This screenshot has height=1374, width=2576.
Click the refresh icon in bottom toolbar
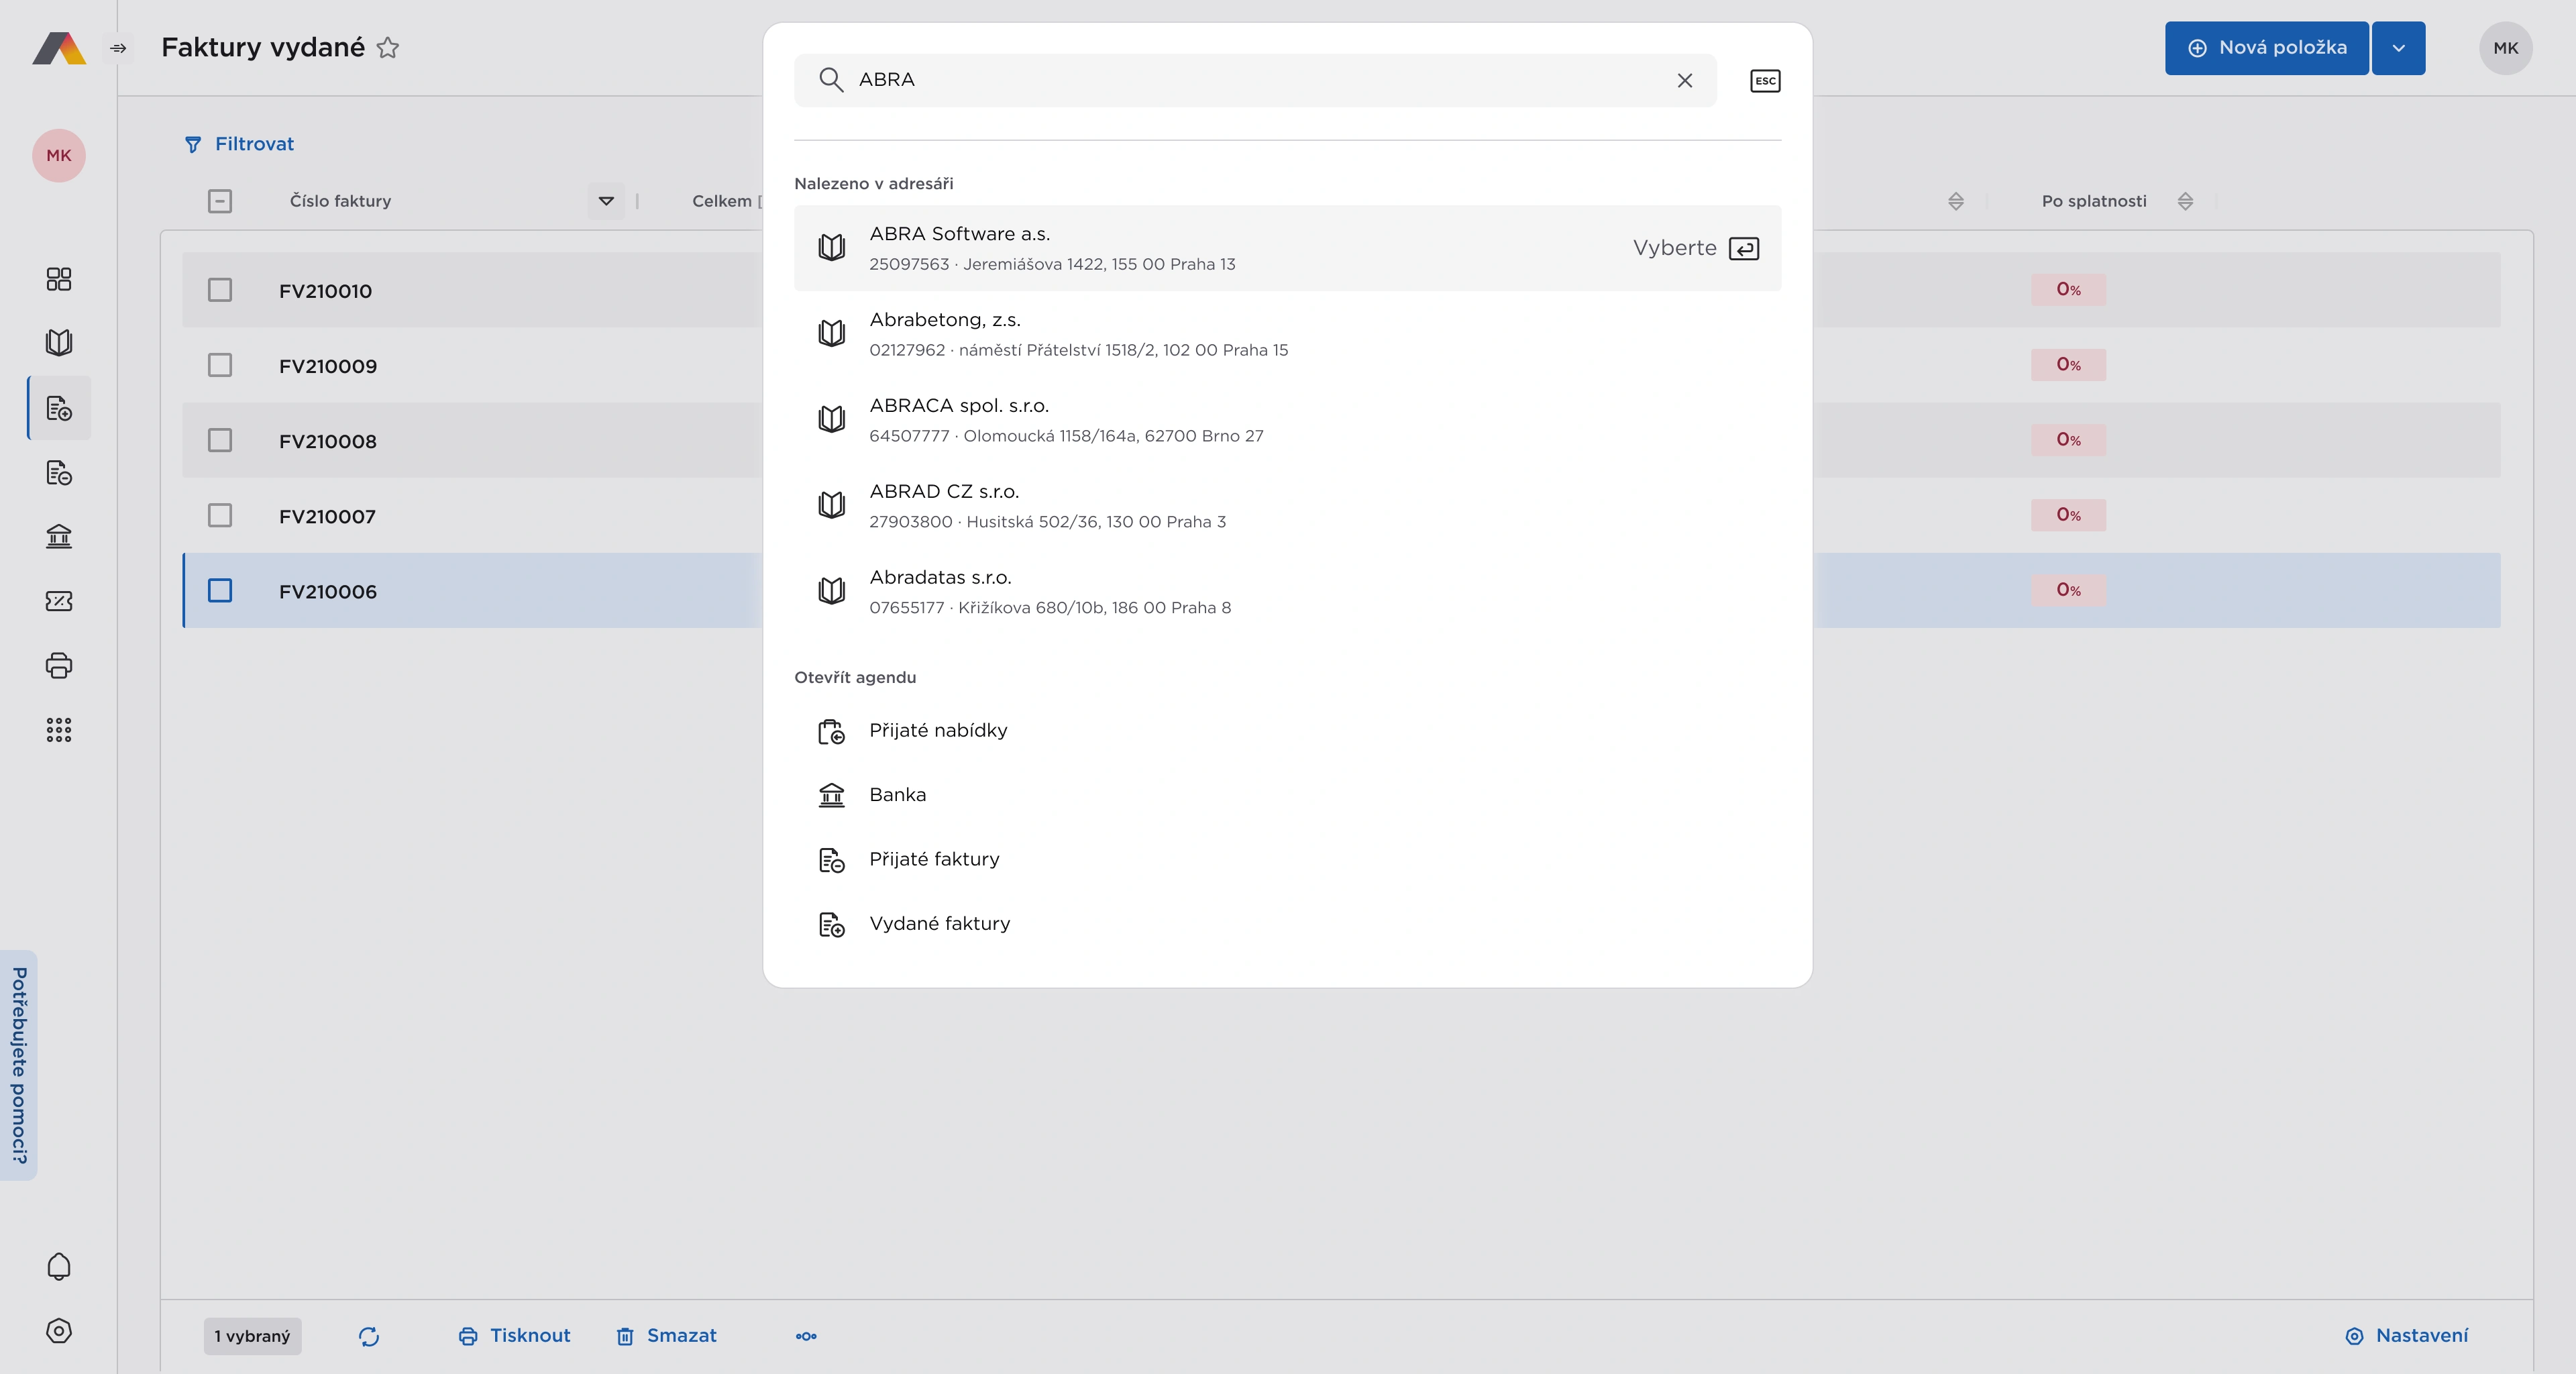(369, 1337)
